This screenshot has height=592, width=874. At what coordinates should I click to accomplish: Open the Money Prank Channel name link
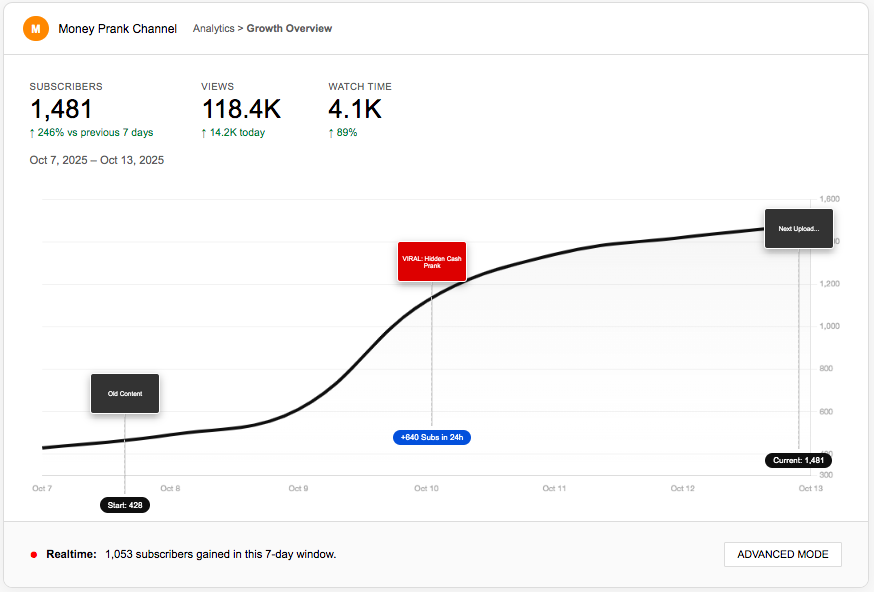coord(117,28)
